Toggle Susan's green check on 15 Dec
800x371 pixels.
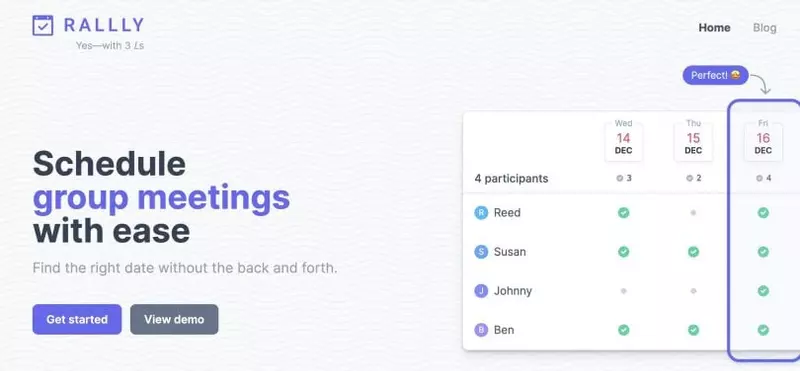(x=693, y=252)
